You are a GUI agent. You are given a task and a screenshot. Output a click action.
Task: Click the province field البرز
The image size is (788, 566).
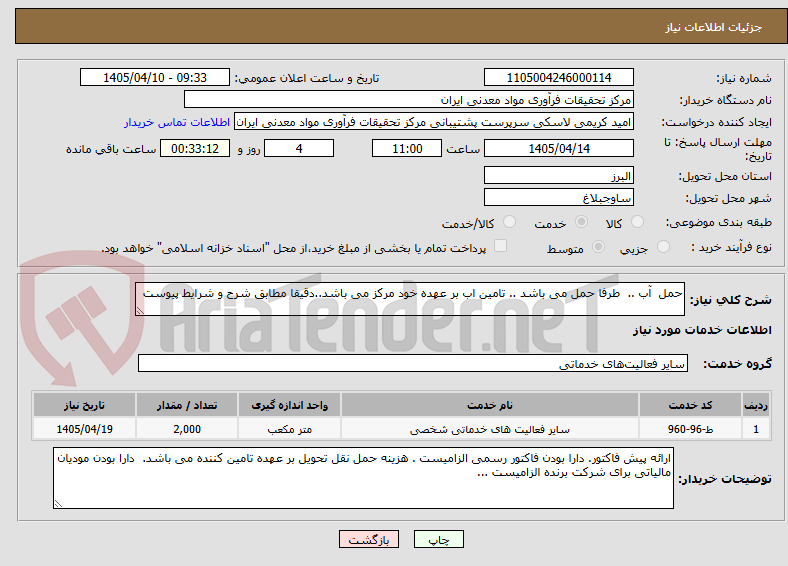(558, 175)
